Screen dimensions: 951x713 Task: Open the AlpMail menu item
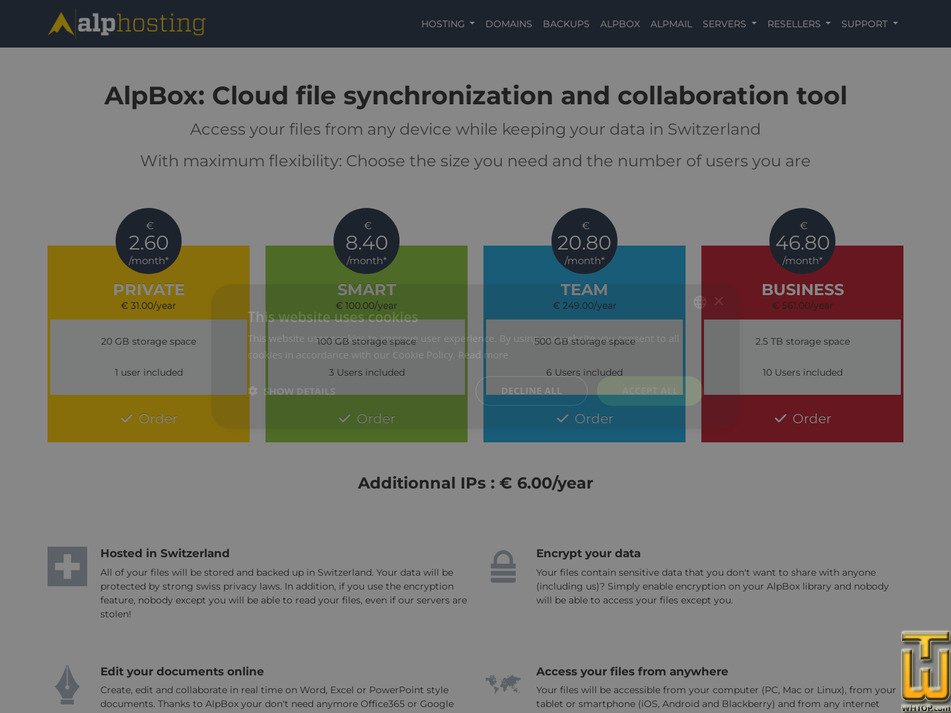click(671, 24)
